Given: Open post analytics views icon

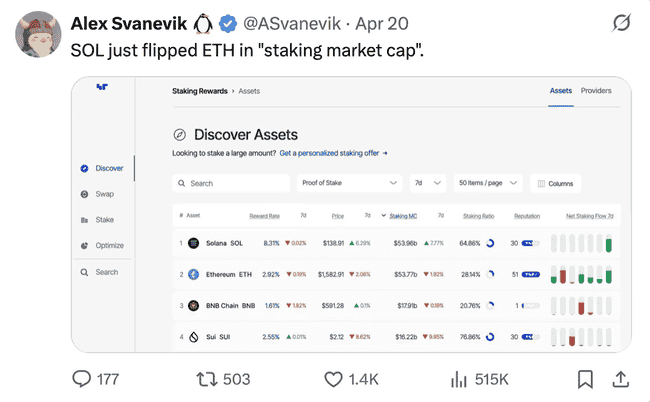Looking at the screenshot, I should click(460, 379).
